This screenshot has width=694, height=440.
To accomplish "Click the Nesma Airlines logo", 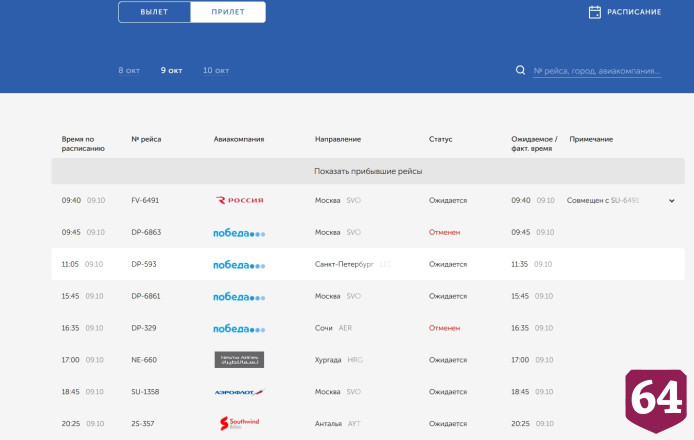I will tap(239, 359).
